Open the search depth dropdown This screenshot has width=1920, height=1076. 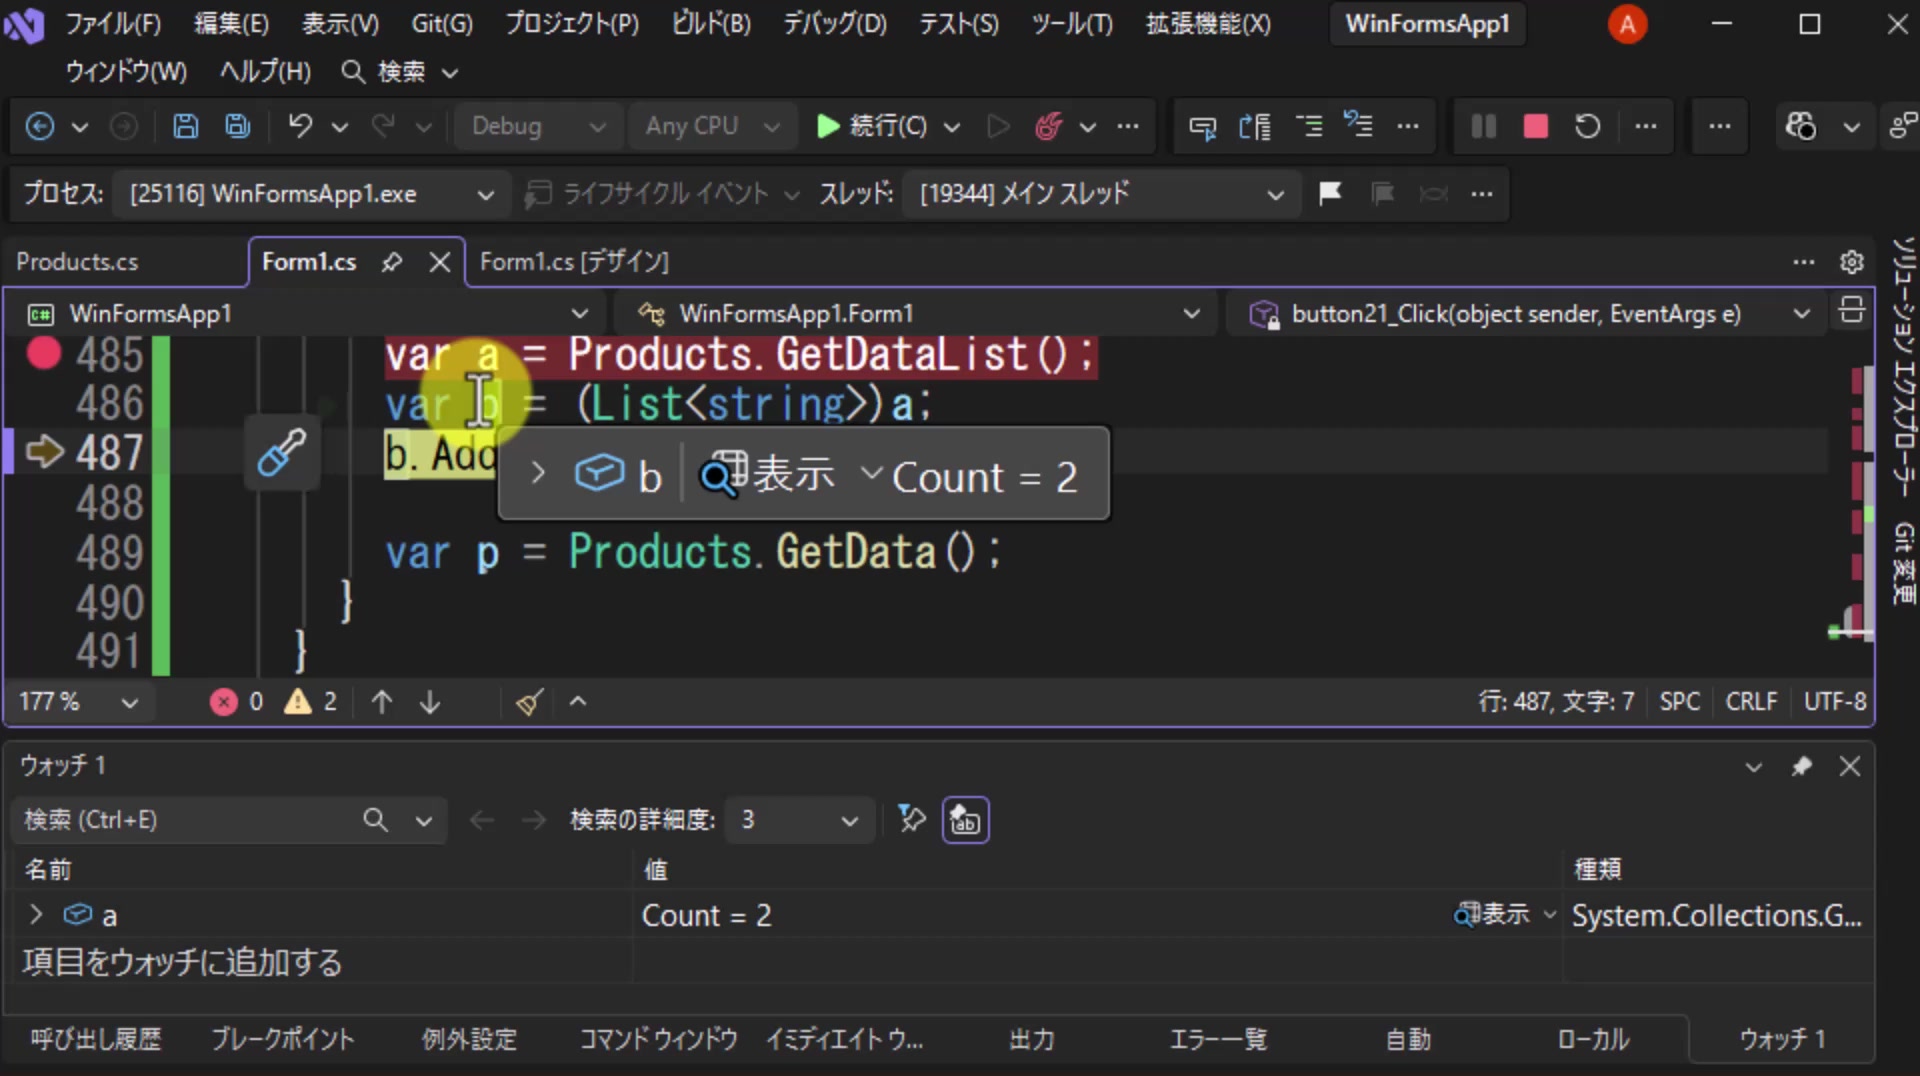coord(800,820)
